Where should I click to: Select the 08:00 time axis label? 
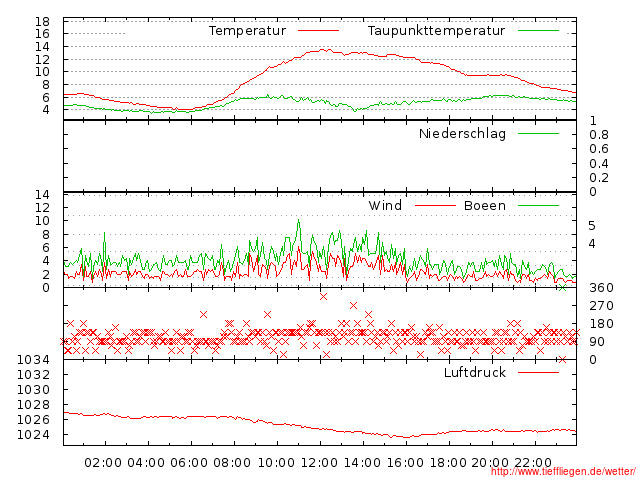coord(232,463)
